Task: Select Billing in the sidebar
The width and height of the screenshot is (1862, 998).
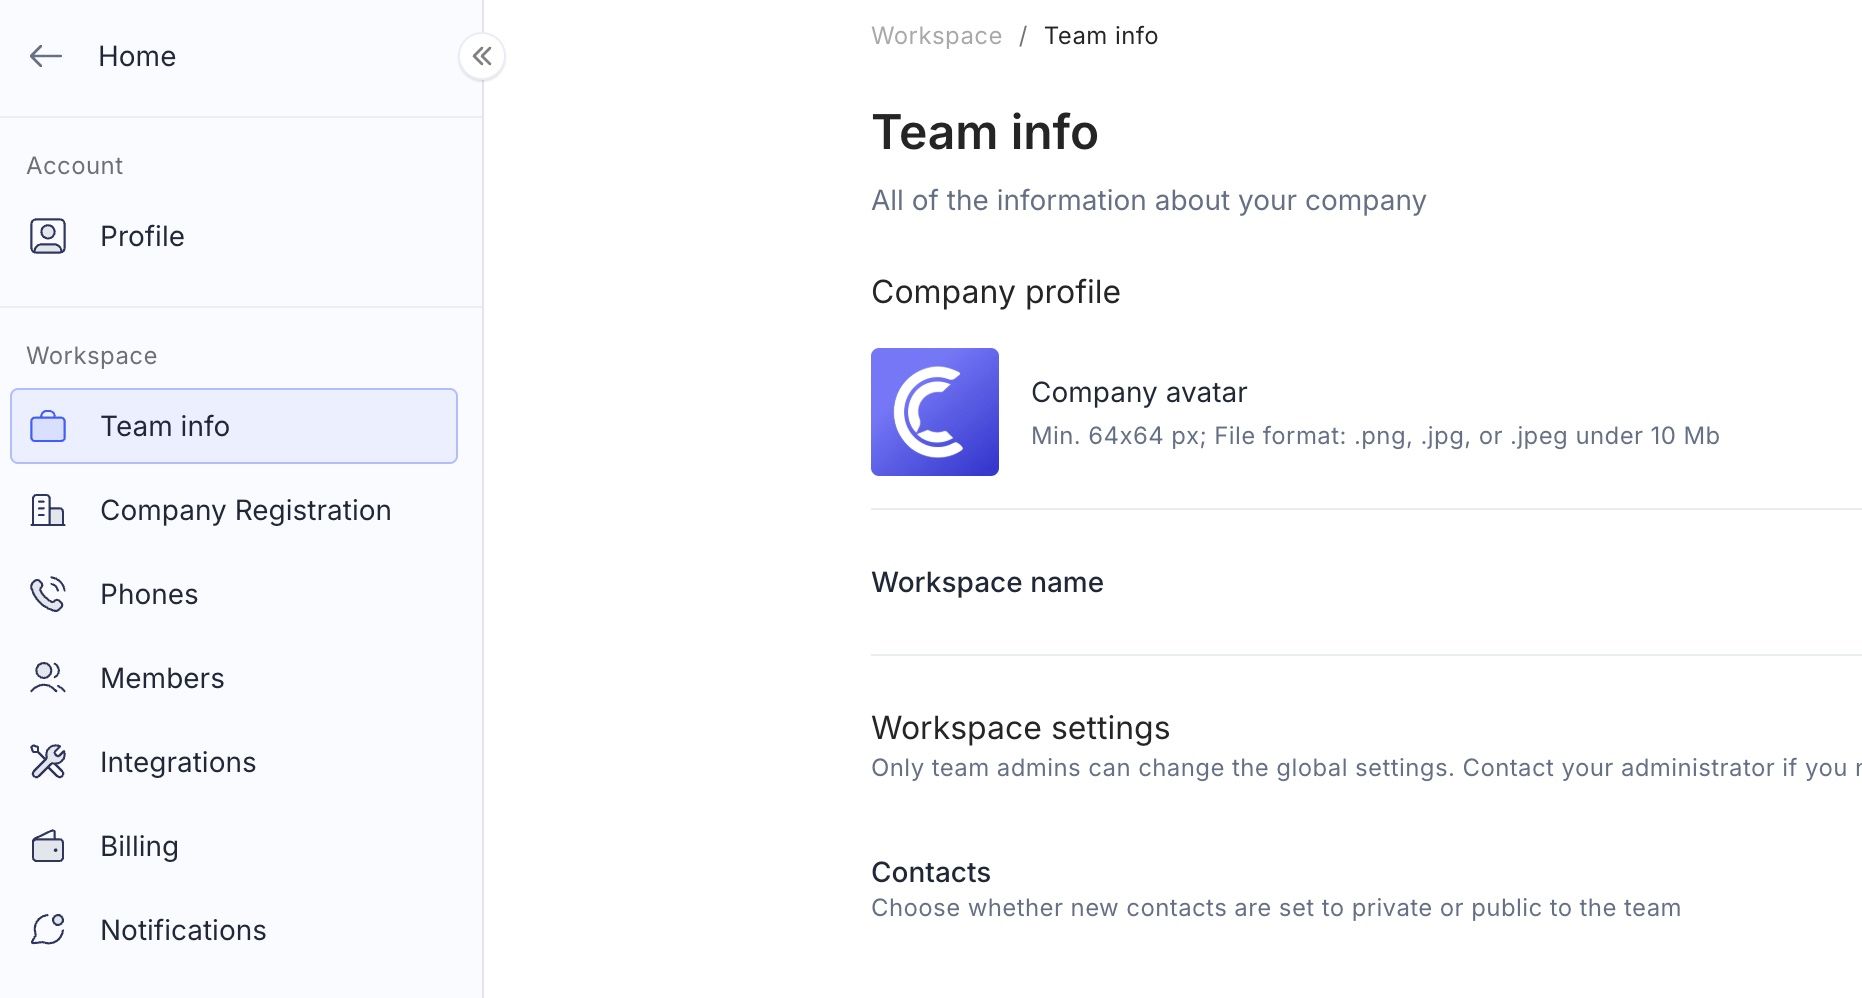Action: [139, 847]
